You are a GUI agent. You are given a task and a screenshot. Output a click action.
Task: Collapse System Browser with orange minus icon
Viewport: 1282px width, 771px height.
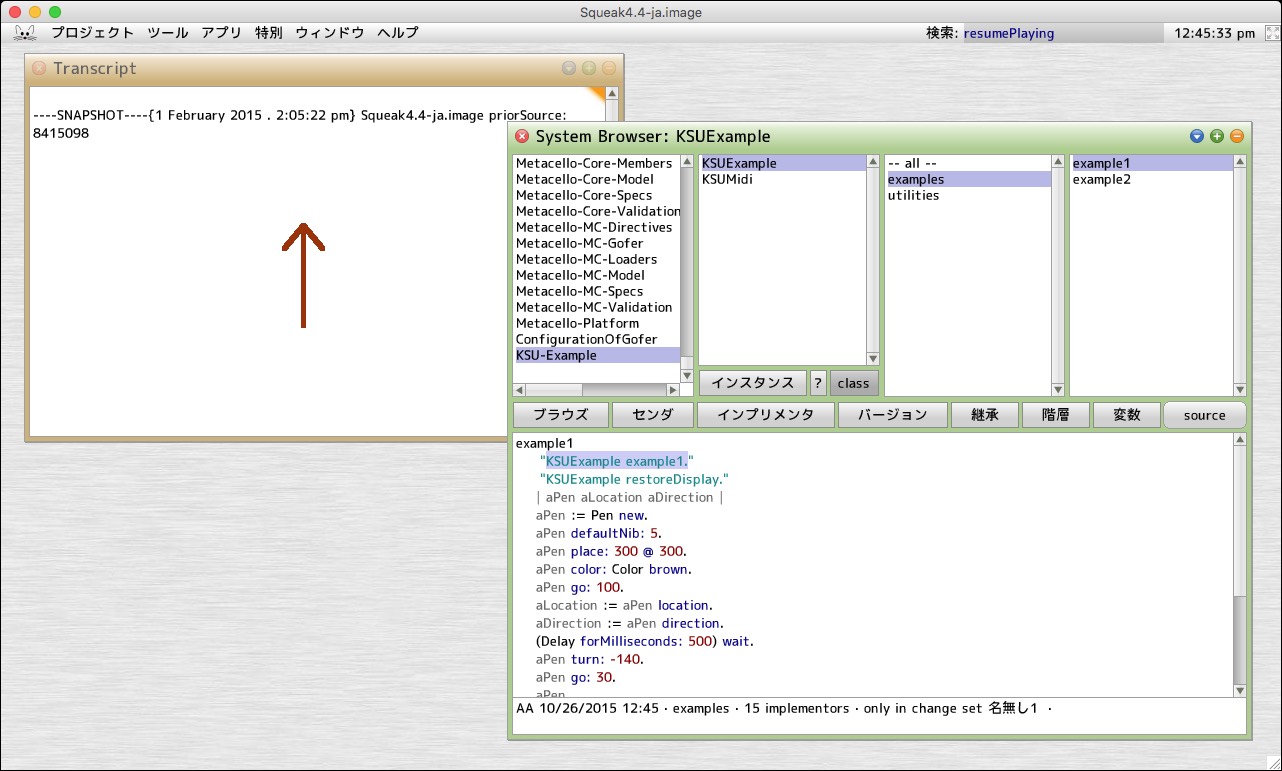1237,136
